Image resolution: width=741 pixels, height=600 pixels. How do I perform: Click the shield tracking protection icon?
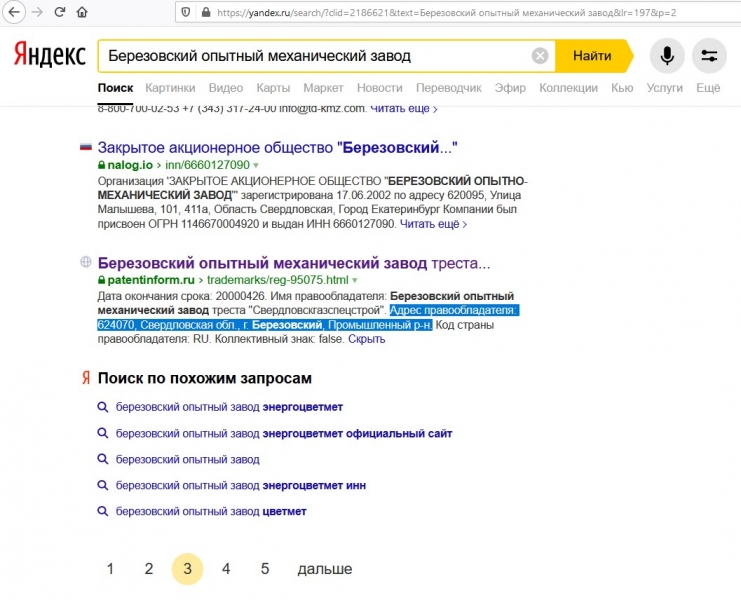click(x=184, y=12)
